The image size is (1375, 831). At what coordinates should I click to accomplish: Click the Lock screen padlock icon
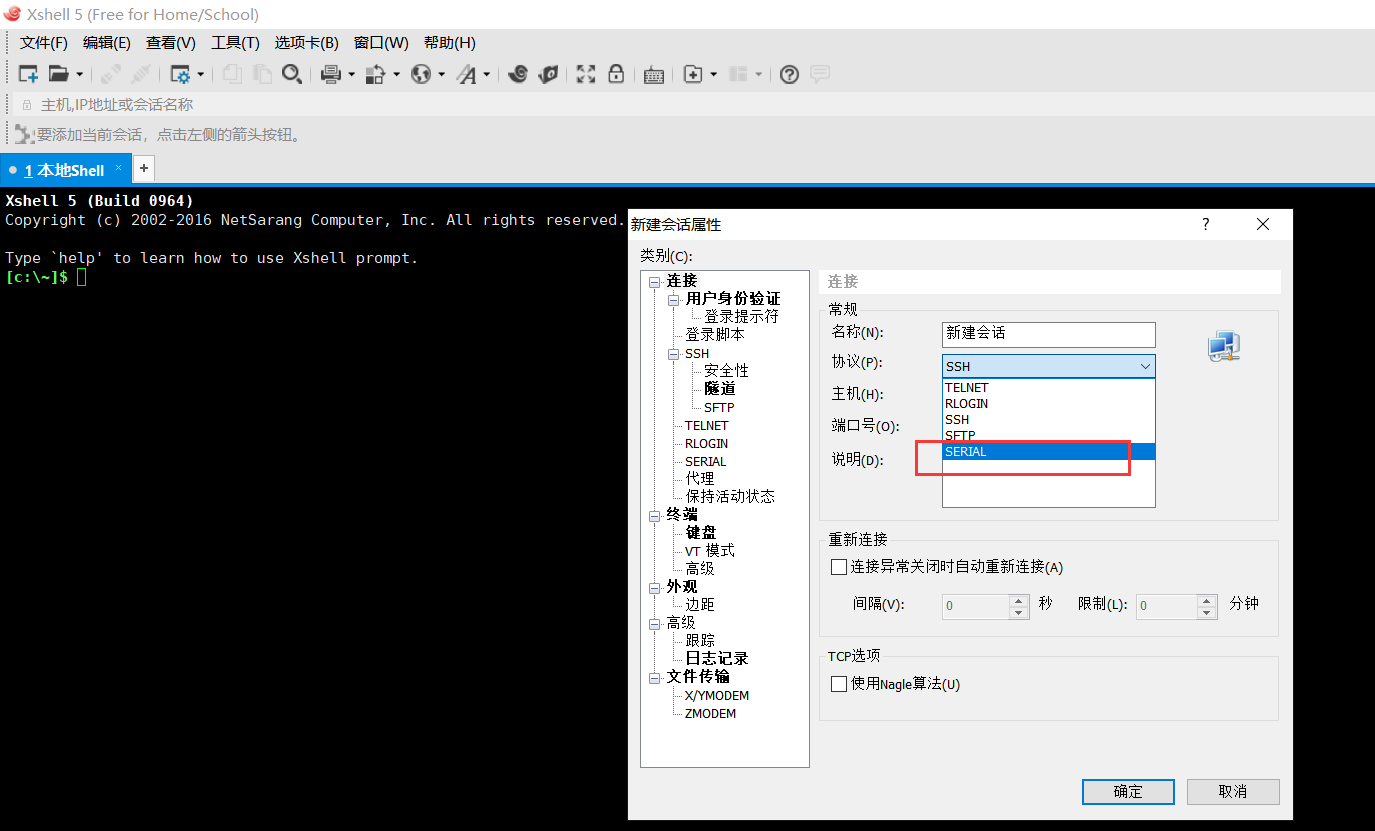(616, 74)
